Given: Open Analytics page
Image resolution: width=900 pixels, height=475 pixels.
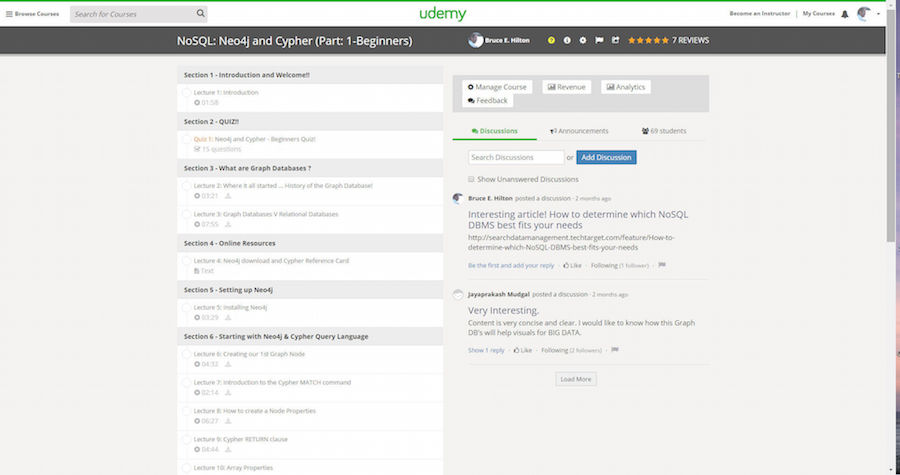Looking at the screenshot, I should click(626, 87).
